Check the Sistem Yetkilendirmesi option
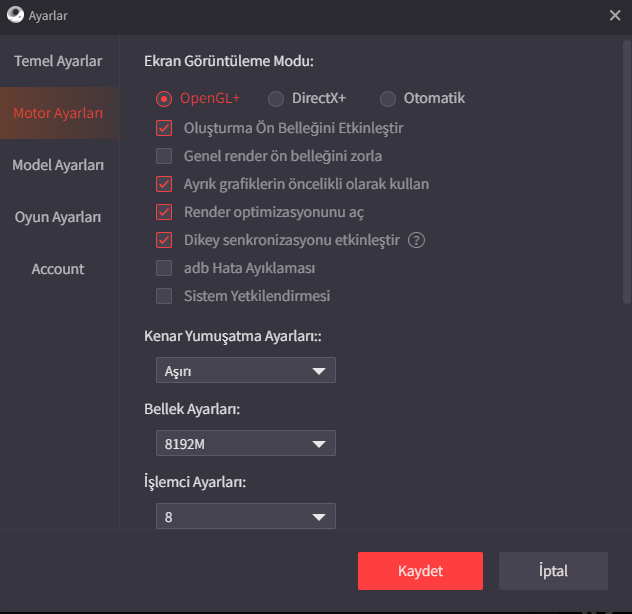Viewport: 632px width, 614px height. 165,296
